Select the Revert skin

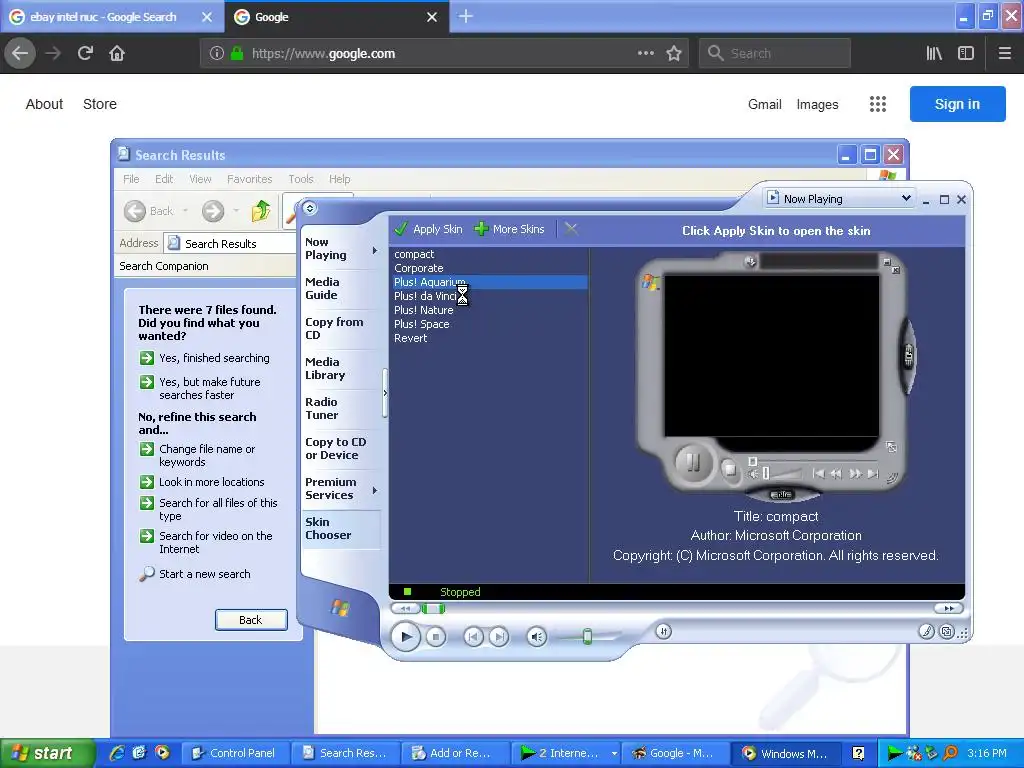[410, 338]
